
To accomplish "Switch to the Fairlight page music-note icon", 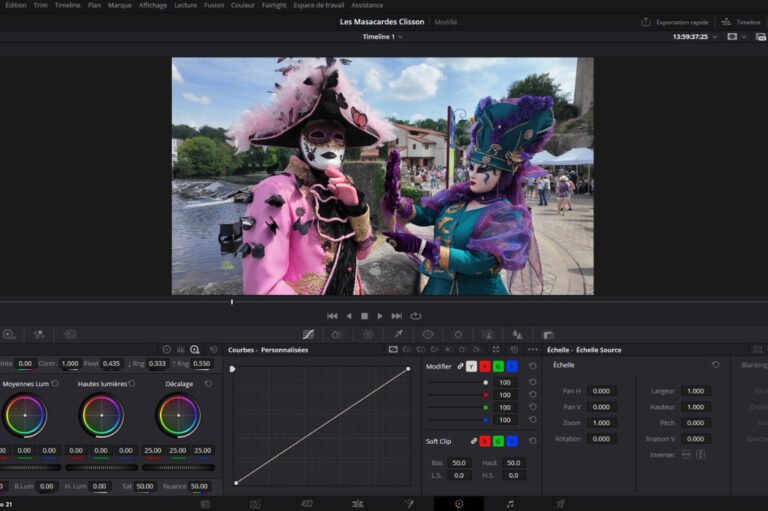I will click(x=510, y=504).
